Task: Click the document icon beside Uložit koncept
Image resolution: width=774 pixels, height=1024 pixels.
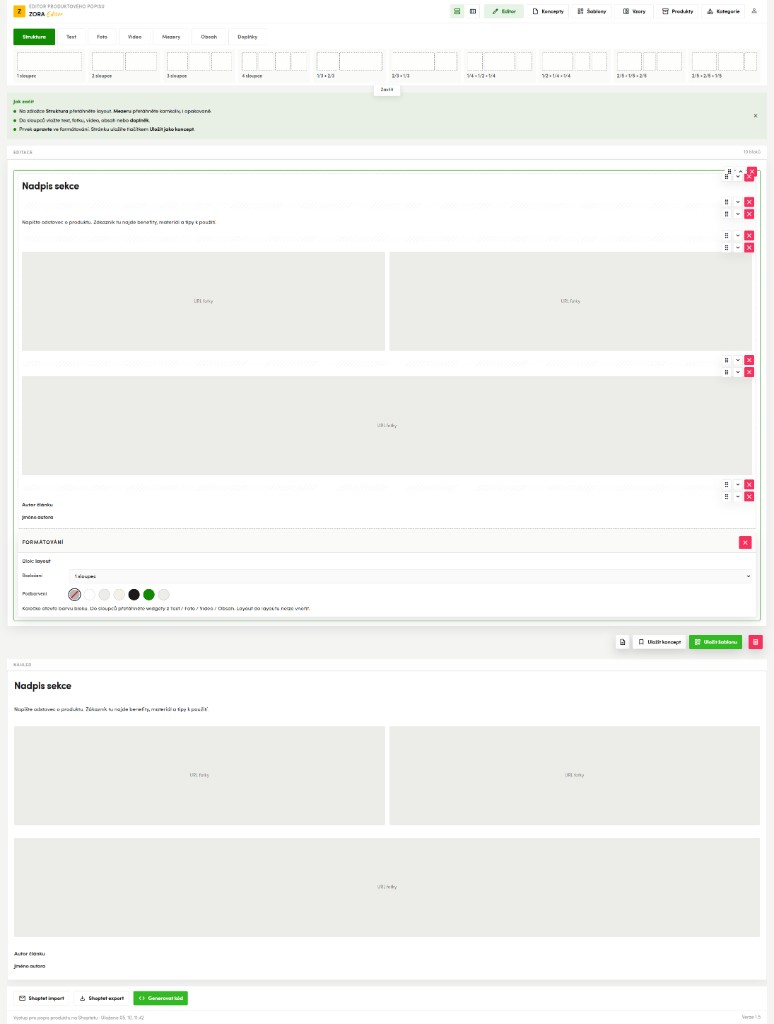Action: click(622, 642)
